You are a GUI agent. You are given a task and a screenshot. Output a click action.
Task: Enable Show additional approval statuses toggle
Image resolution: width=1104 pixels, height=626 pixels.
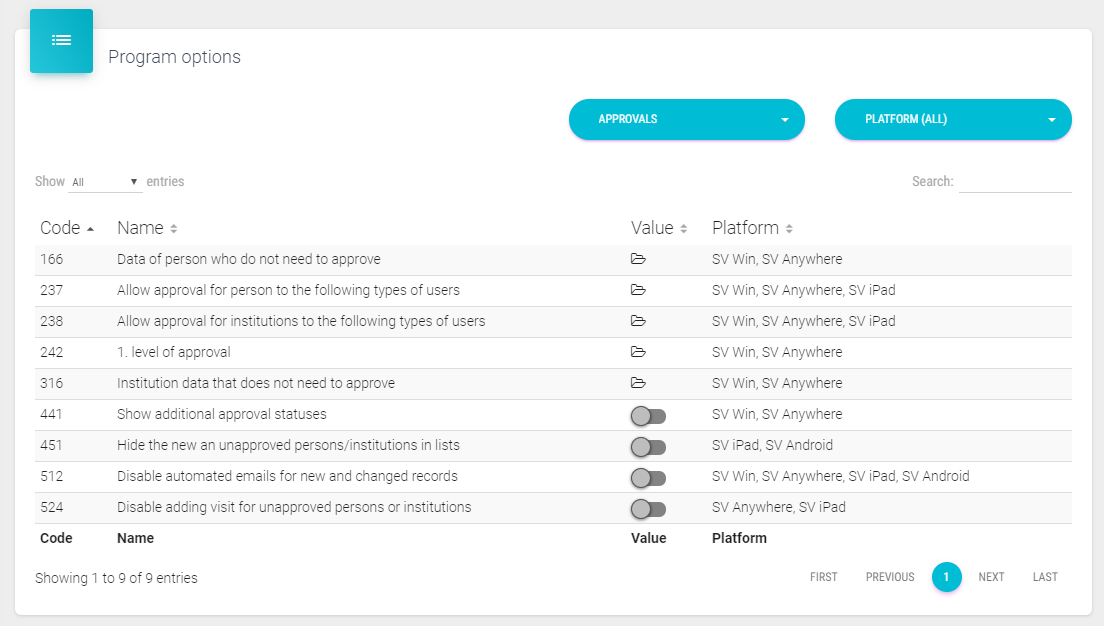(x=648, y=416)
